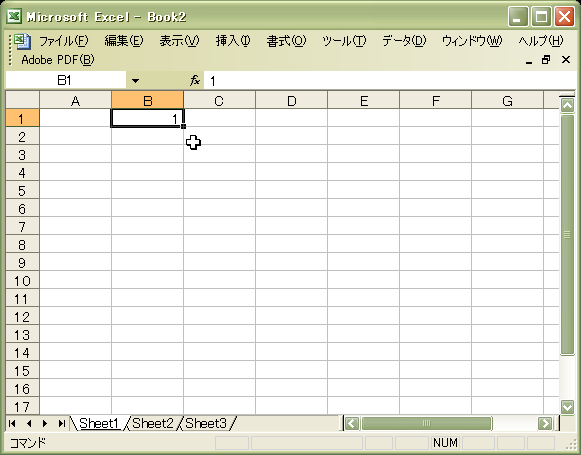
Task: Minimize the workbook window inside Excel
Action: tap(529, 61)
